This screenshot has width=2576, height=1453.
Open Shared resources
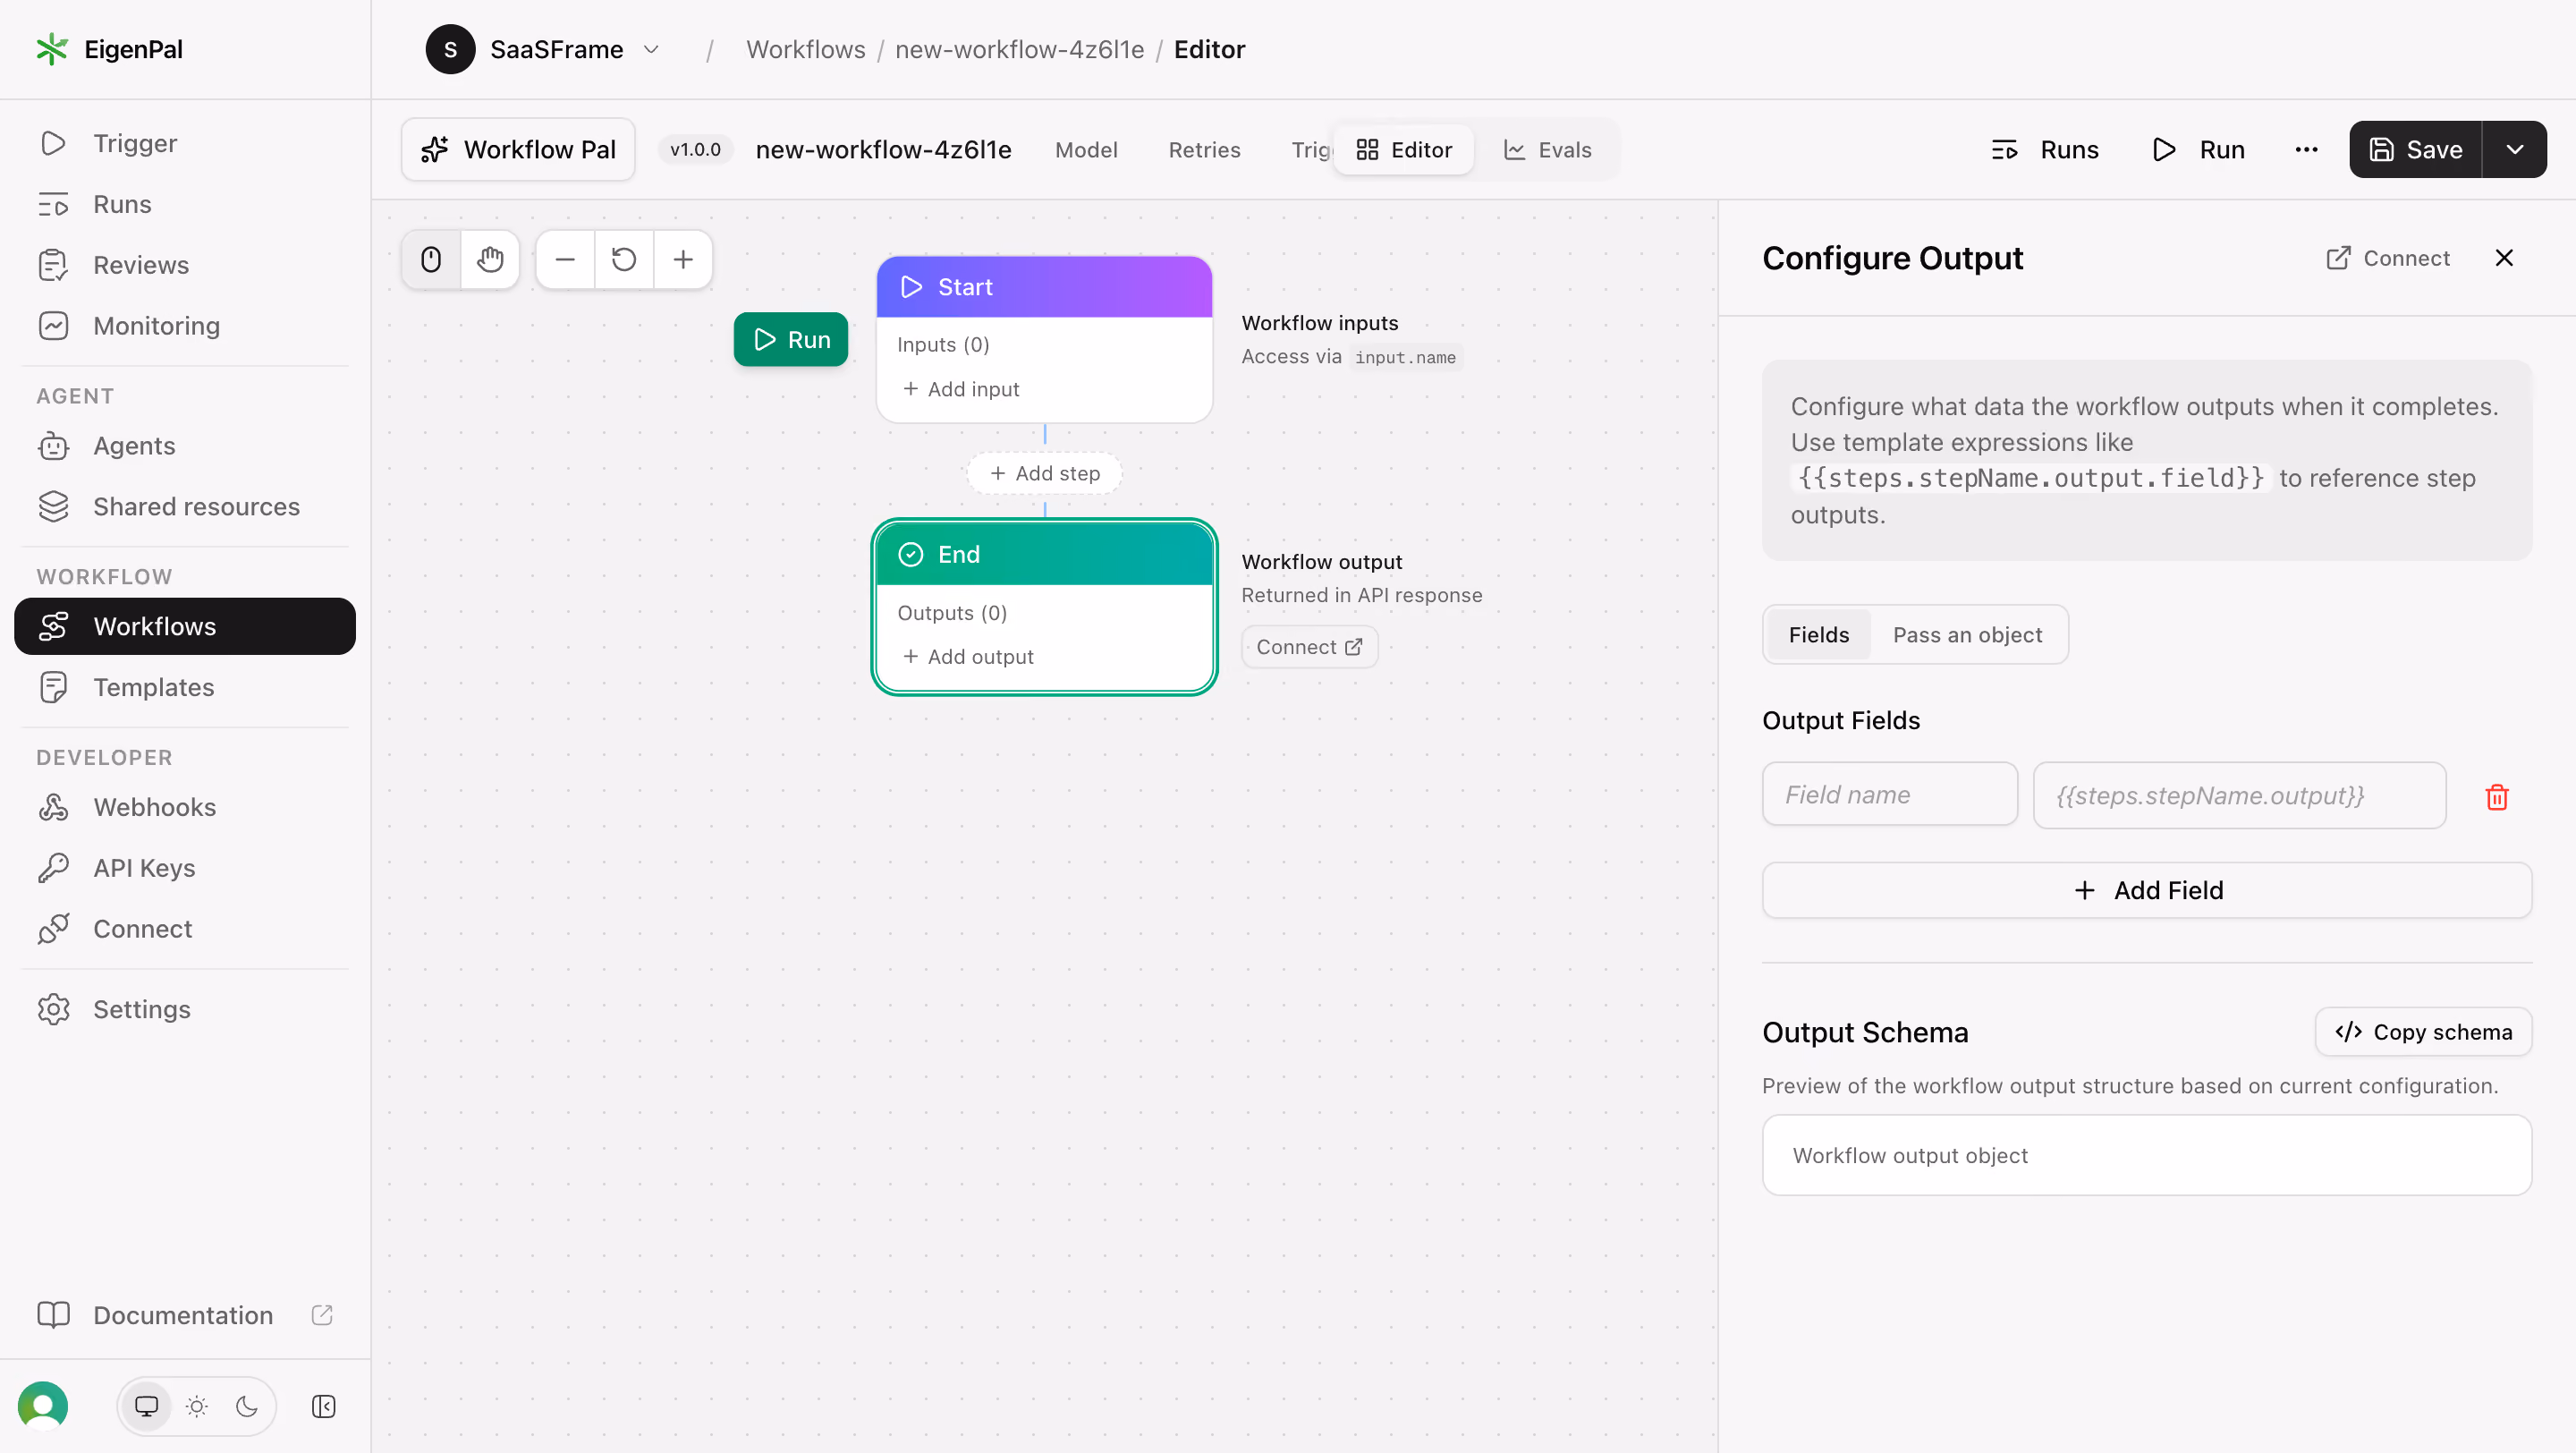pyautogui.click(x=185, y=507)
